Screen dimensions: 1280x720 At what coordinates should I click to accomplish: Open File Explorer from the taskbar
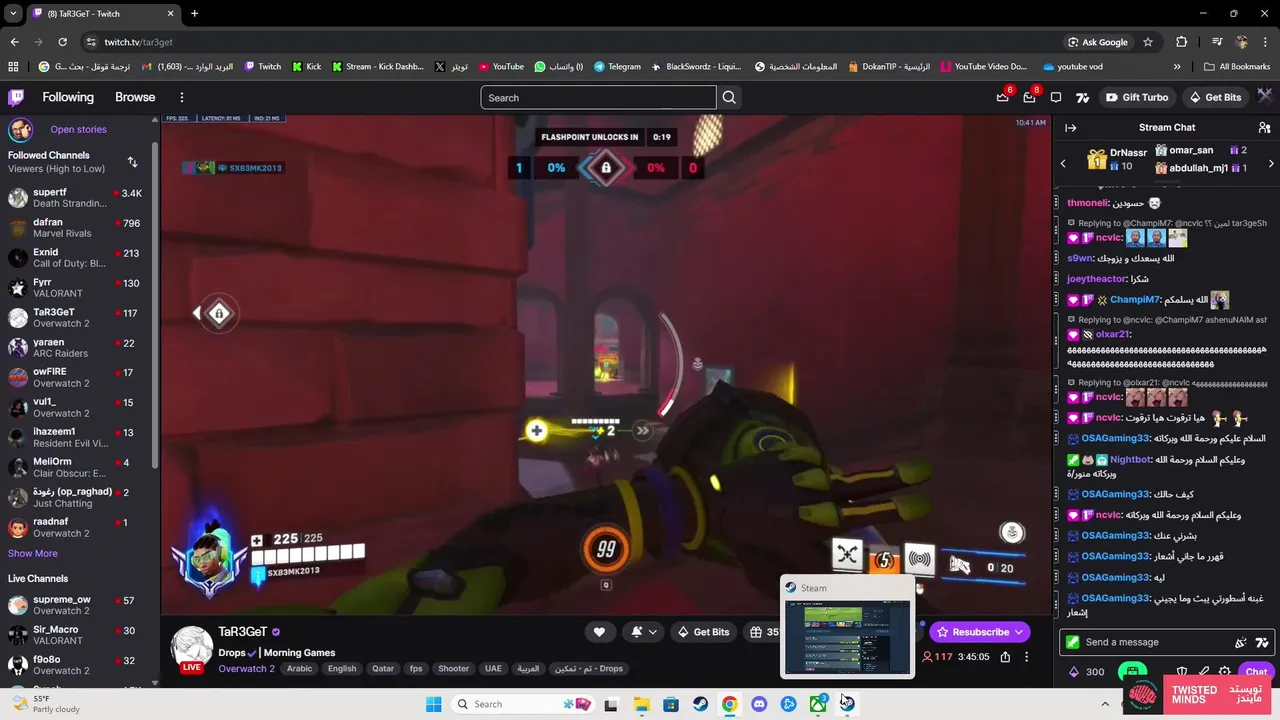pyautogui.click(x=642, y=704)
